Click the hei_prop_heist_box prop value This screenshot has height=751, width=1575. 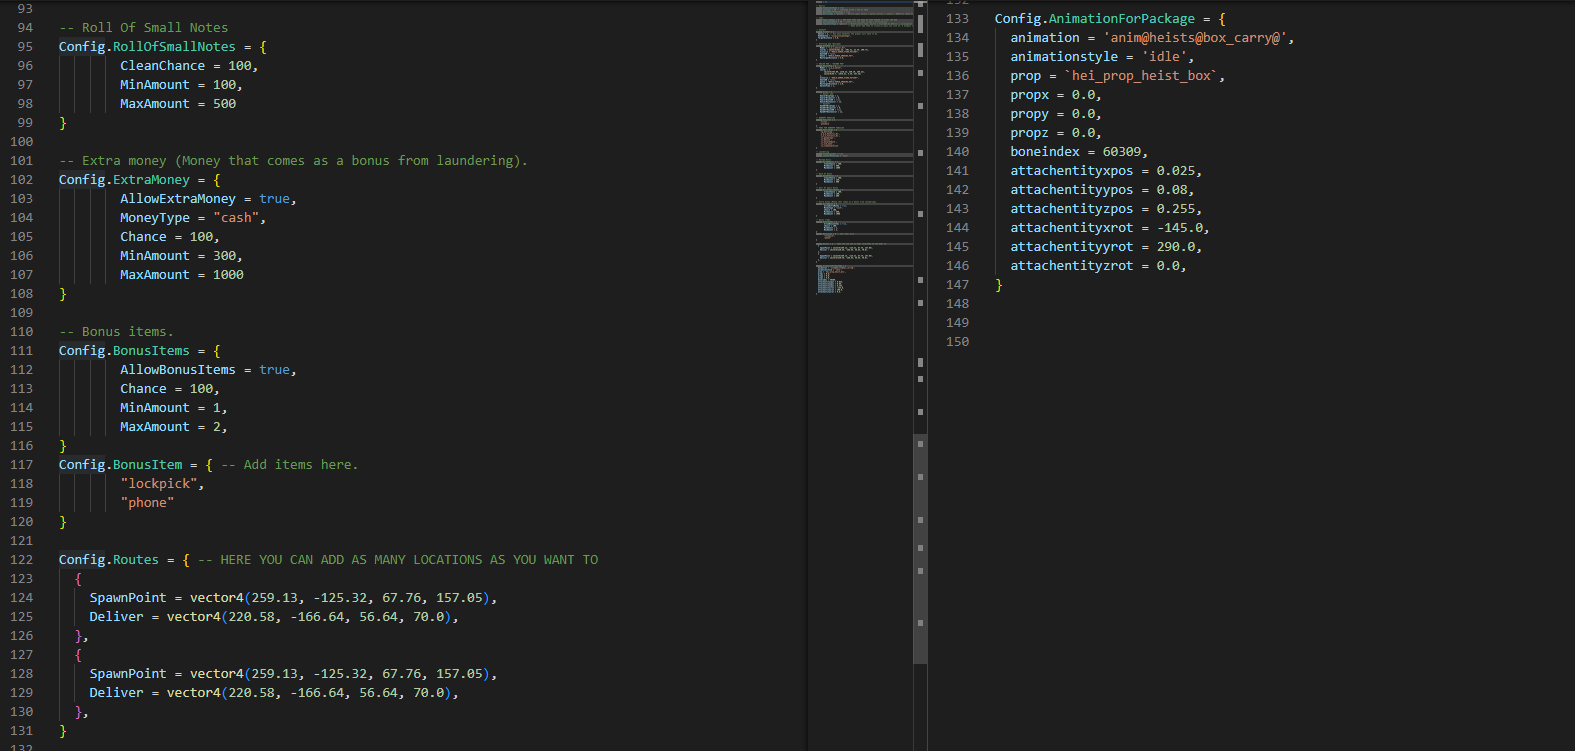tap(1143, 76)
